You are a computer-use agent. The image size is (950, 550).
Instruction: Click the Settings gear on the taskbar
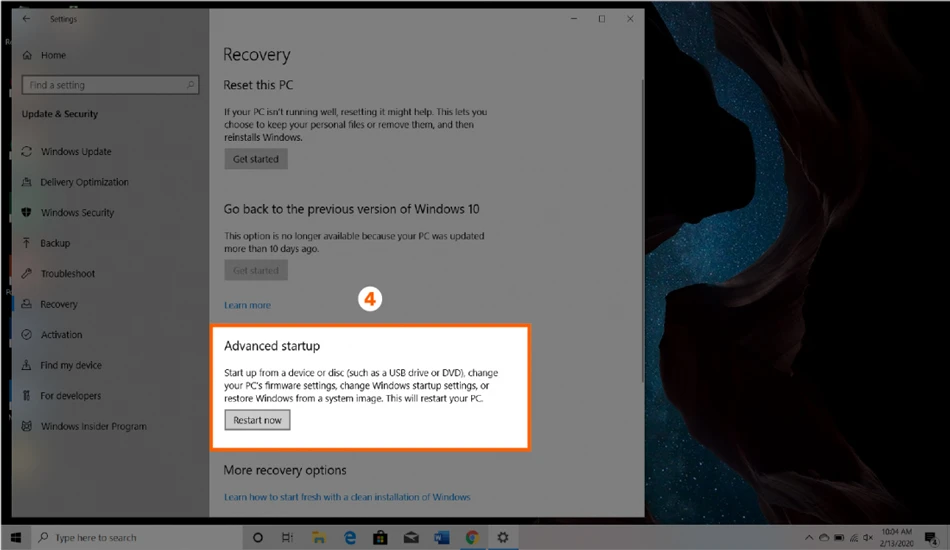503,537
